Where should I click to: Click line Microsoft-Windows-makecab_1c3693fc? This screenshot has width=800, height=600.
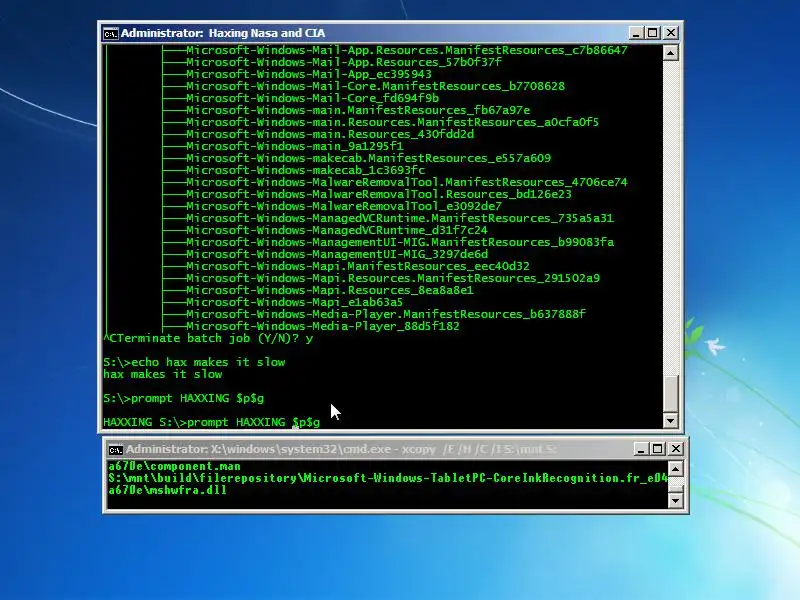[306, 170]
